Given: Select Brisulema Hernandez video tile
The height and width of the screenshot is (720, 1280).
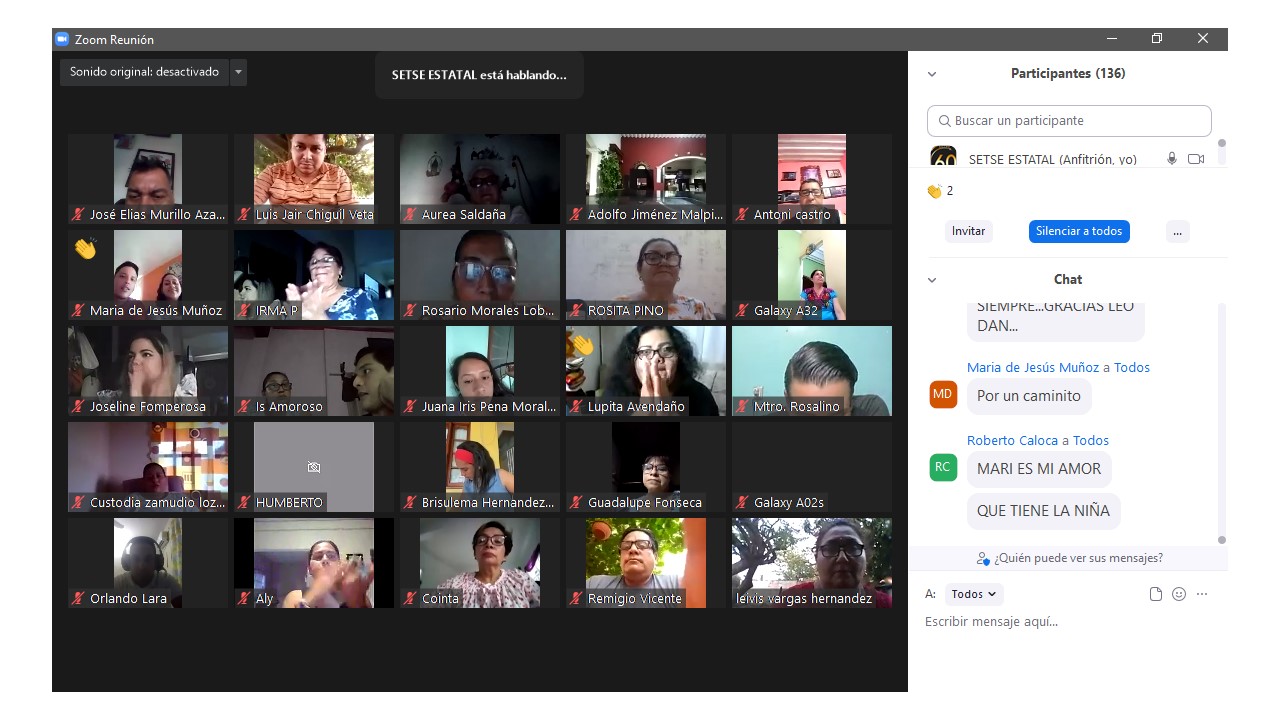Looking at the screenshot, I should tap(480, 467).
